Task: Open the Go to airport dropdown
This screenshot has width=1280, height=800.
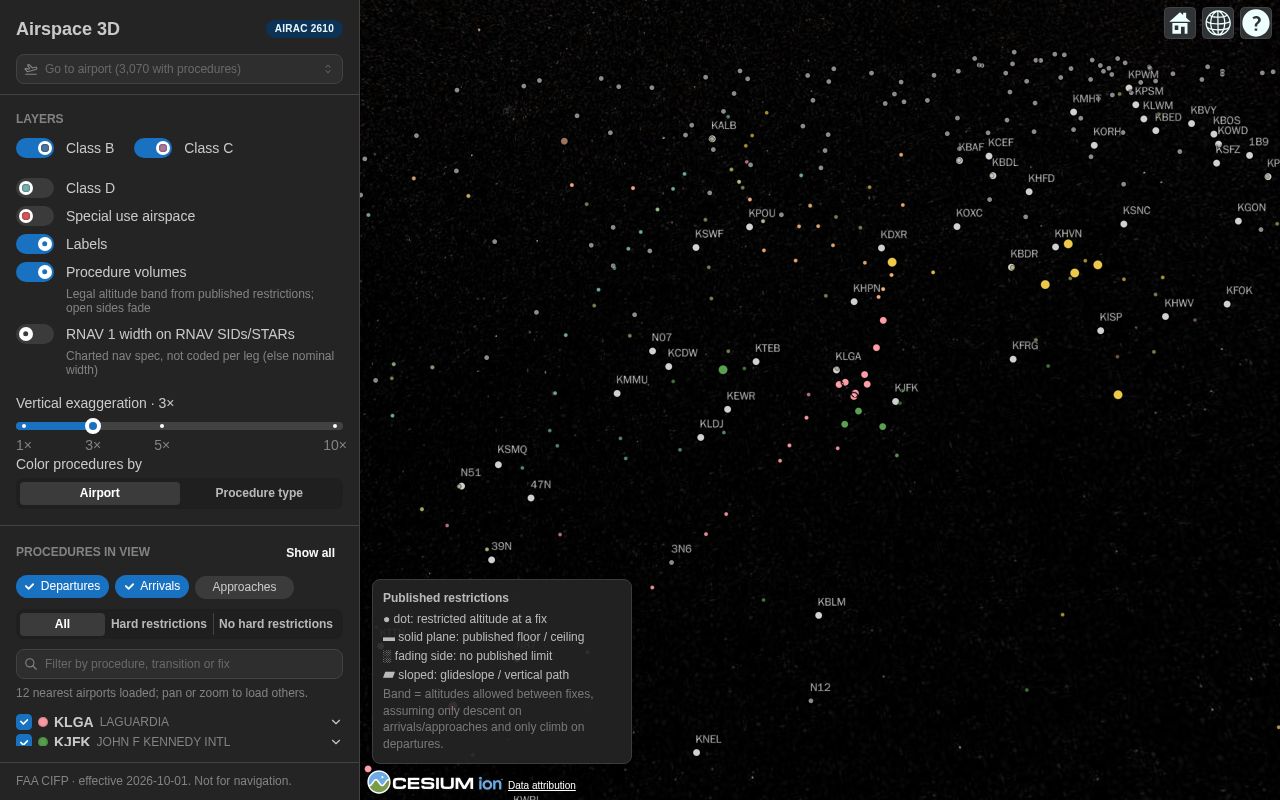Action: point(179,69)
